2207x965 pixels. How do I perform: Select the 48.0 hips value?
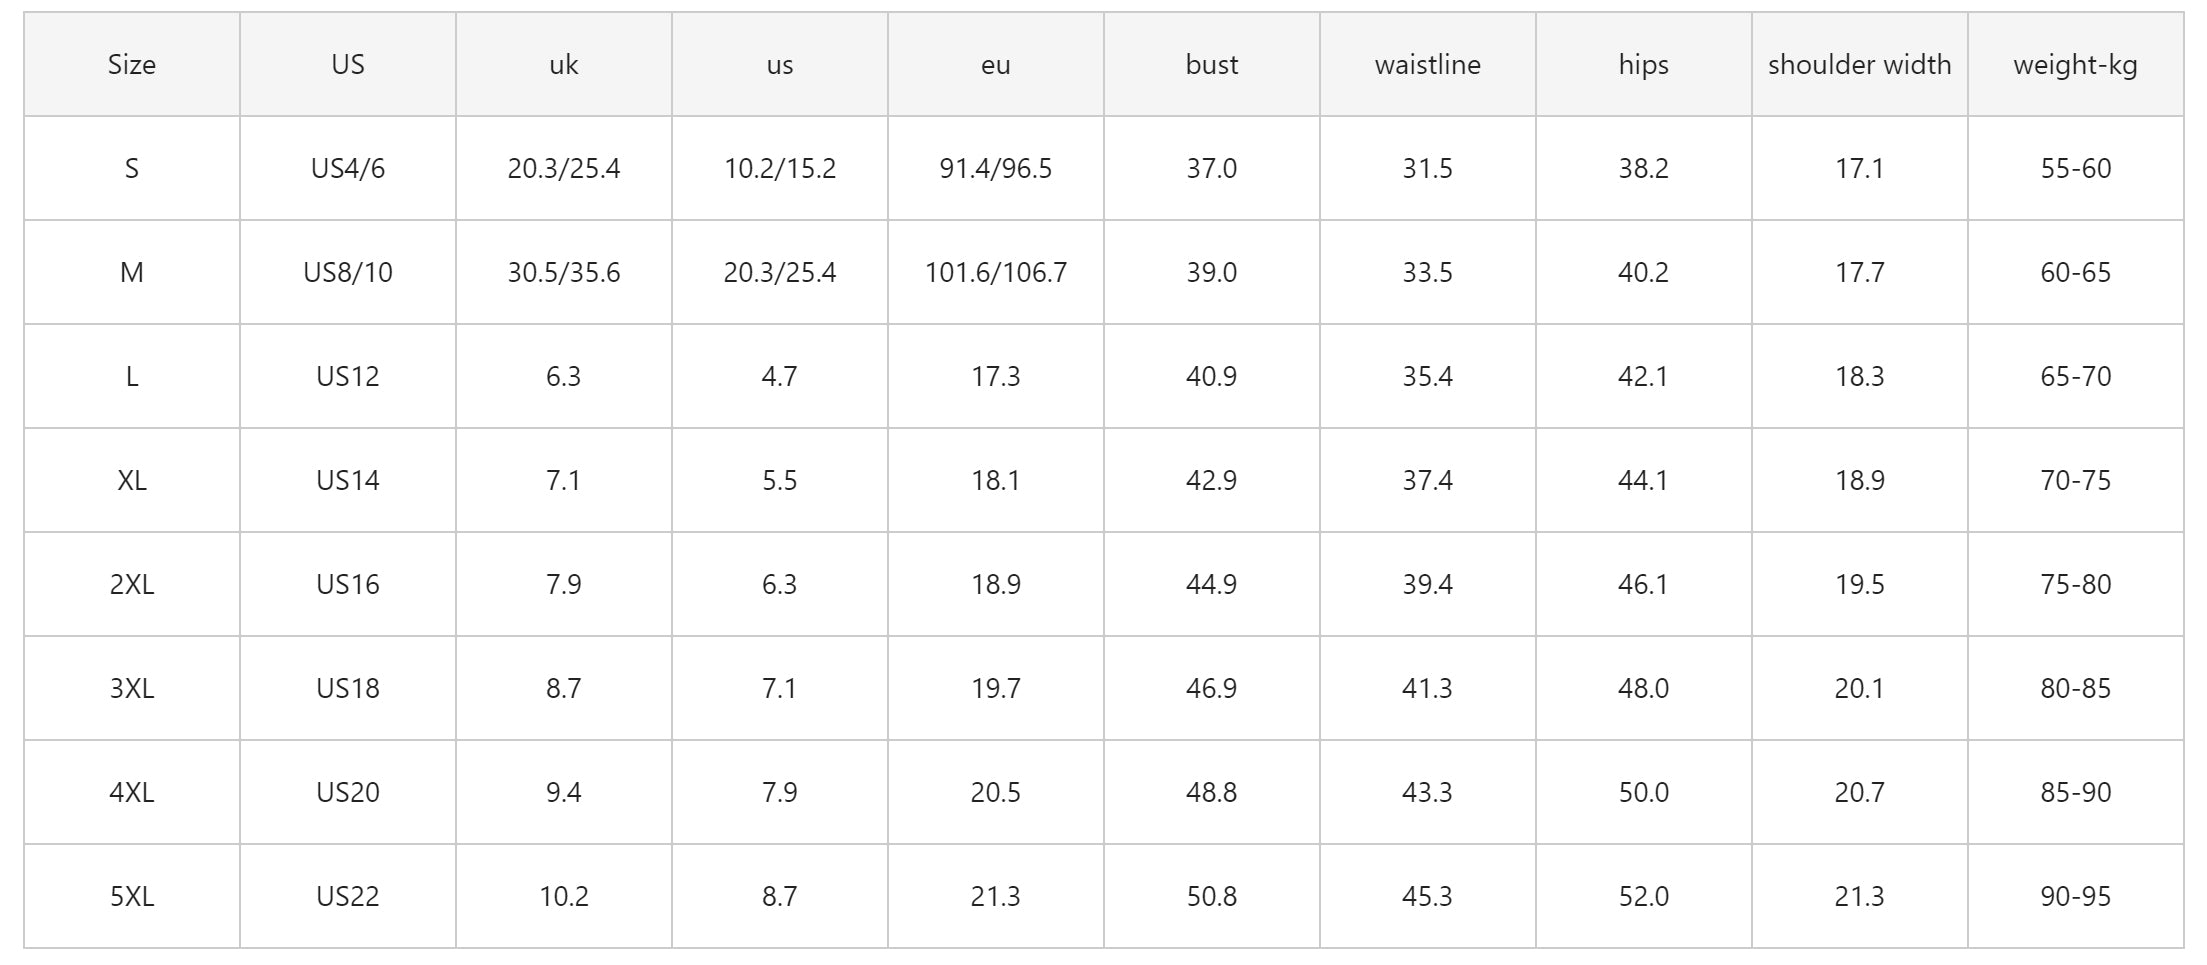tap(1643, 689)
